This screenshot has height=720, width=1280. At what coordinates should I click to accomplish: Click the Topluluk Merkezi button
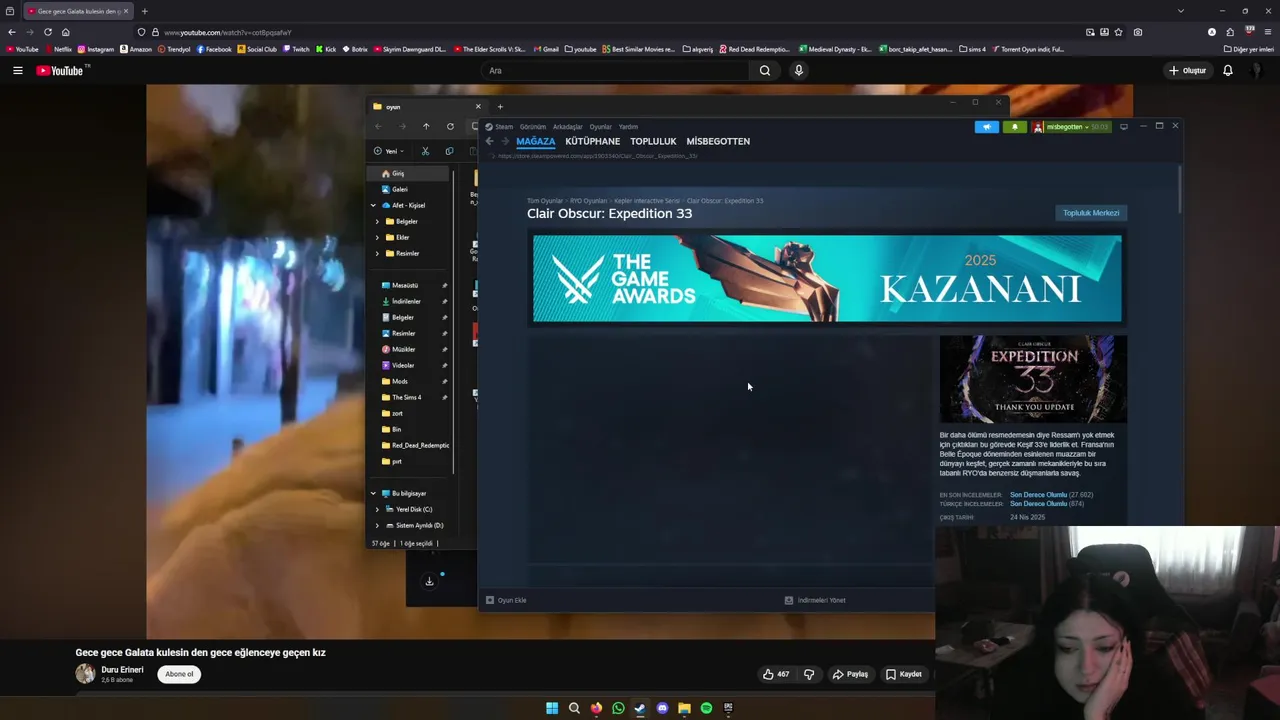click(x=1091, y=212)
